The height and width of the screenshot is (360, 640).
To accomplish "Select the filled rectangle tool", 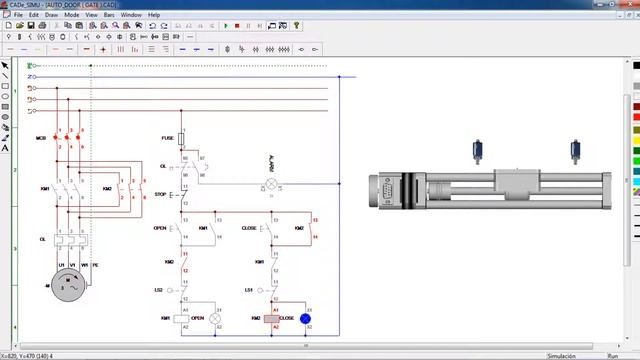I will 5,107.
